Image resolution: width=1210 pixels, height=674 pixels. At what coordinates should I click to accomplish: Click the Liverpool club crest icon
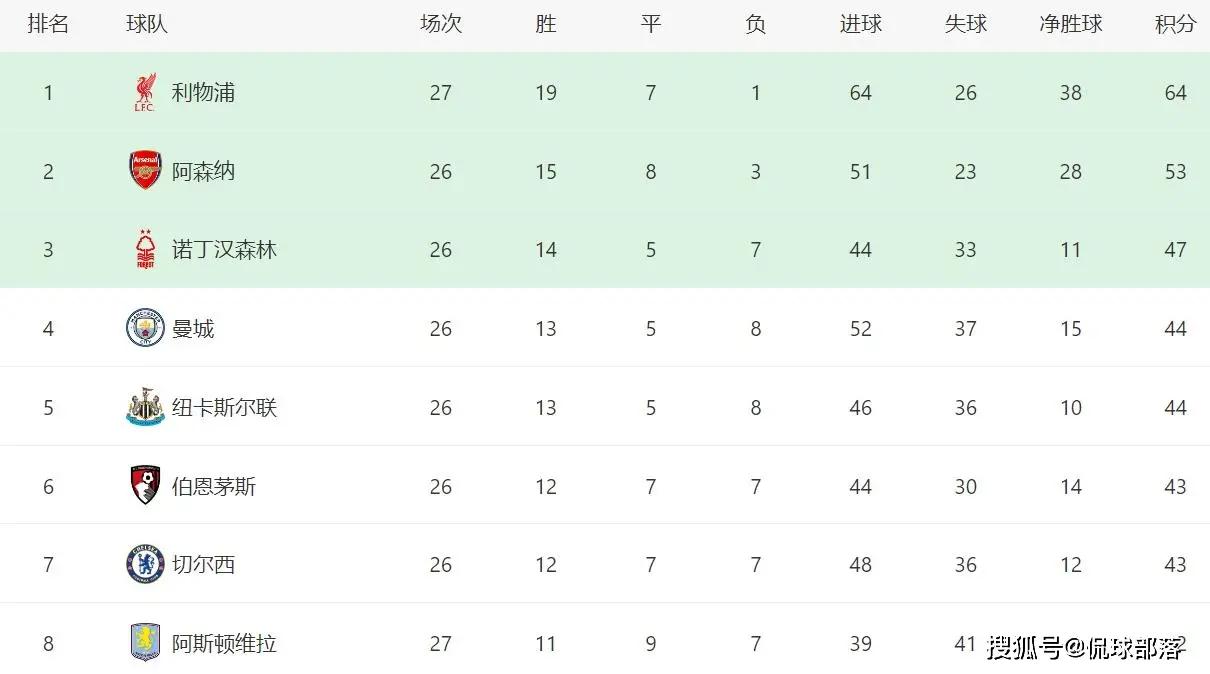click(x=145, y=93)
